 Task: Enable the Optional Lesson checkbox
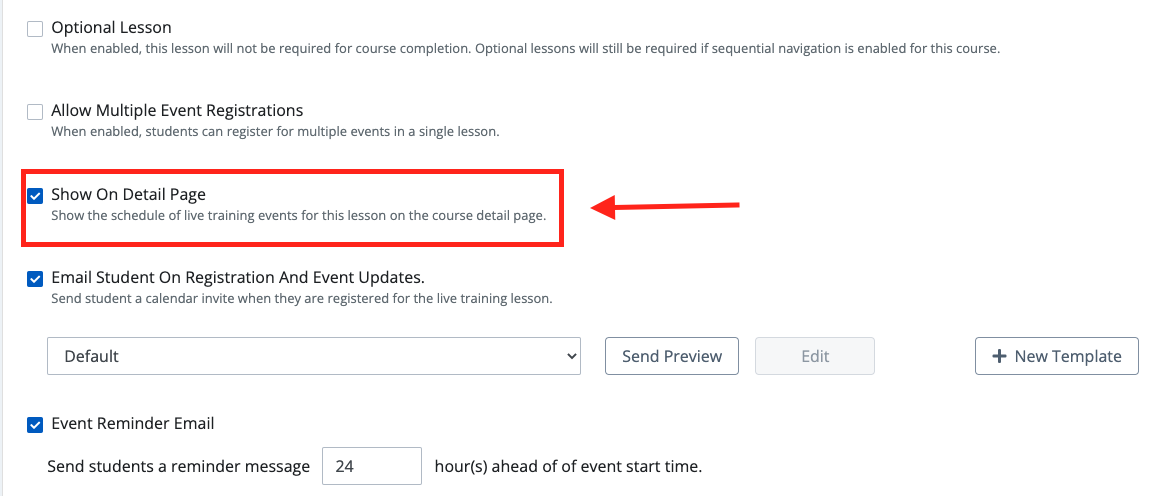[x=35, y=29]
